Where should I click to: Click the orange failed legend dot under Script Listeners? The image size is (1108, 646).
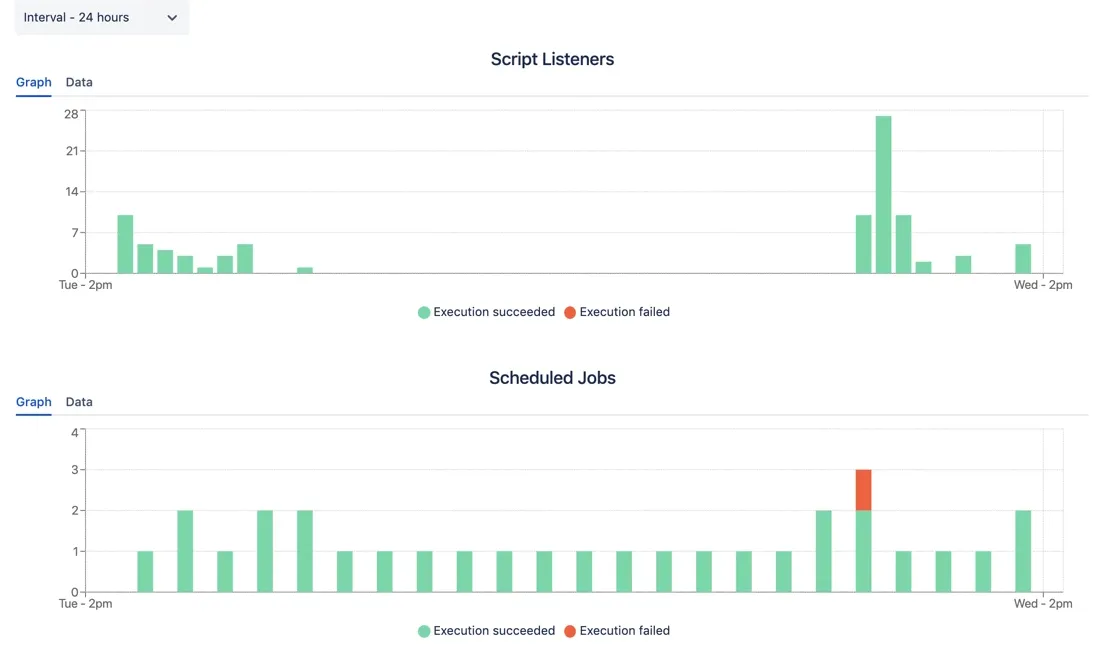pyautogui.click(x=569, y=312)
